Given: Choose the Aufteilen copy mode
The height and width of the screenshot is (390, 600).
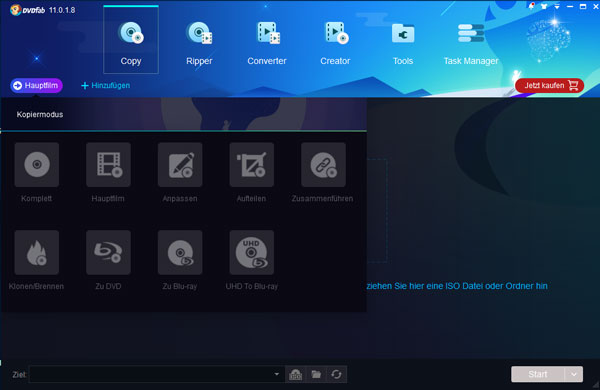Looking at the screenshot, I should (251, 165).
